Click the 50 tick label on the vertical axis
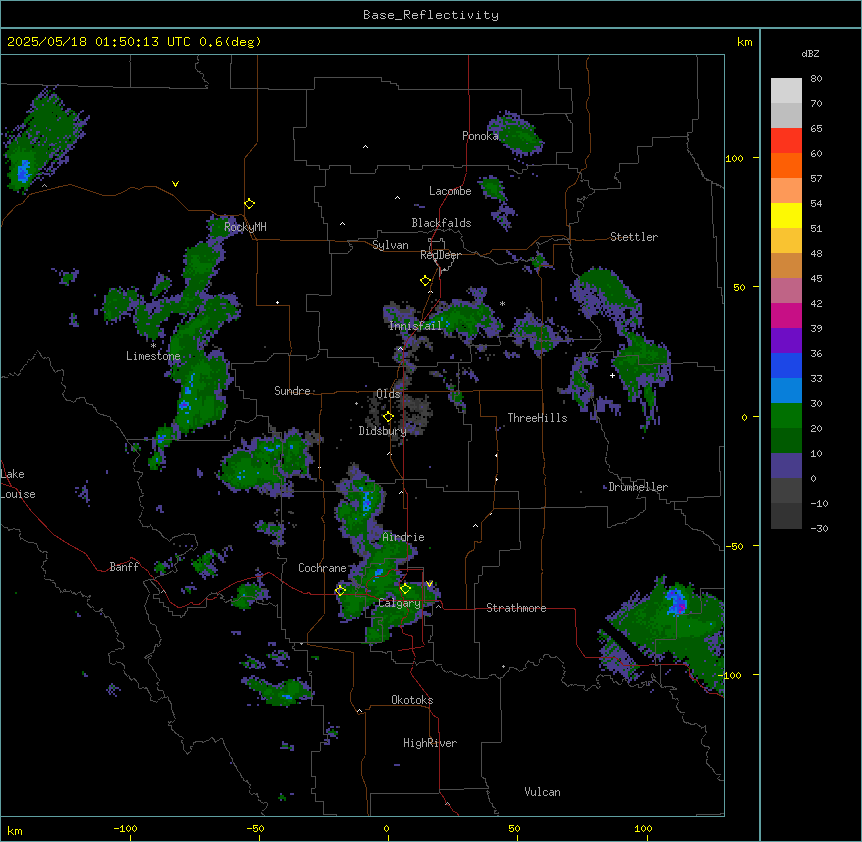Viewport: 862px width, 842px height. coord(739,287)
